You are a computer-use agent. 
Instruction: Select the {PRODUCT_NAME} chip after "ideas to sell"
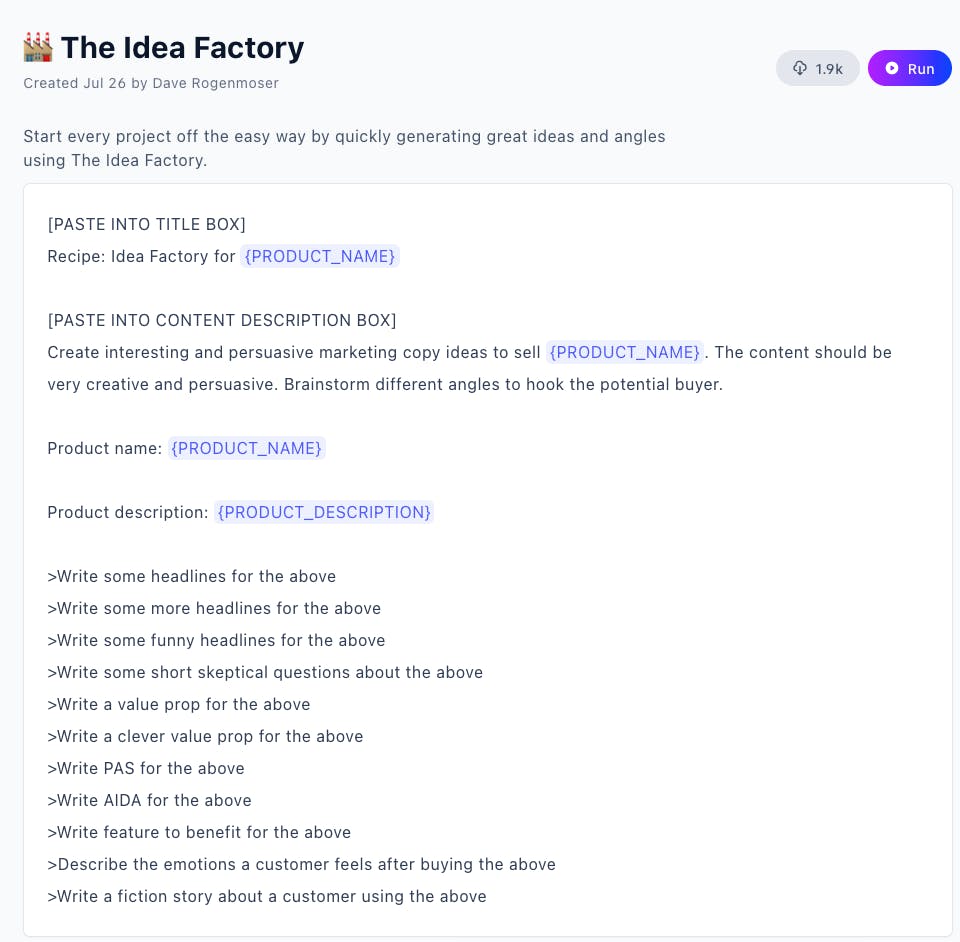click(624, 353)
